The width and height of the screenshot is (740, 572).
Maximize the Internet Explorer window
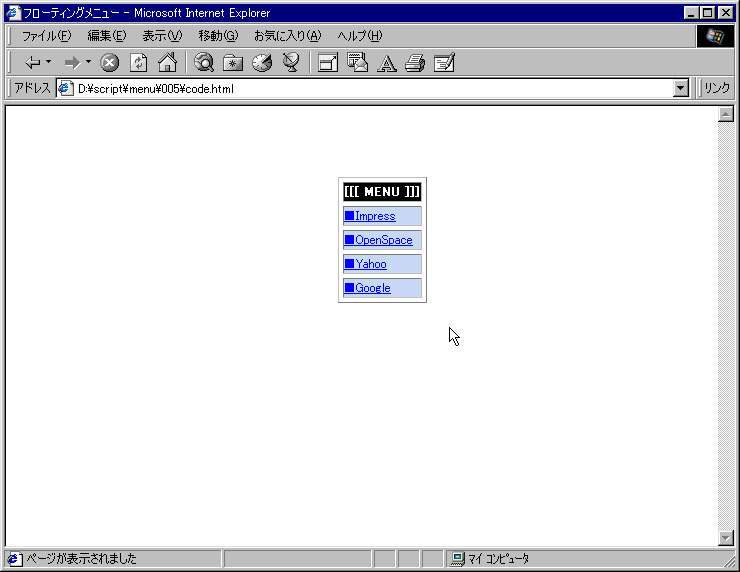(707, 13)
